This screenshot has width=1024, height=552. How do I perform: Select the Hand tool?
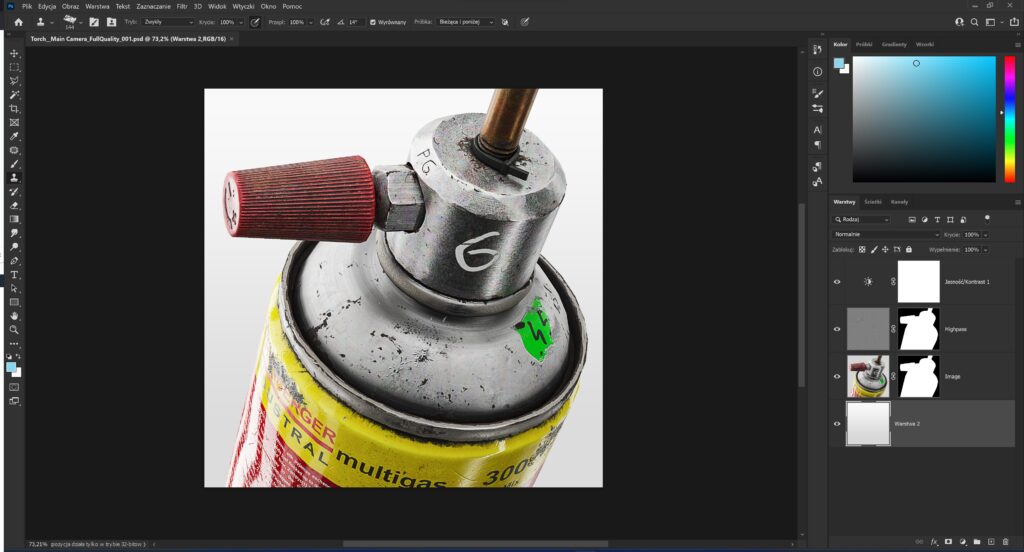[14, 316]
